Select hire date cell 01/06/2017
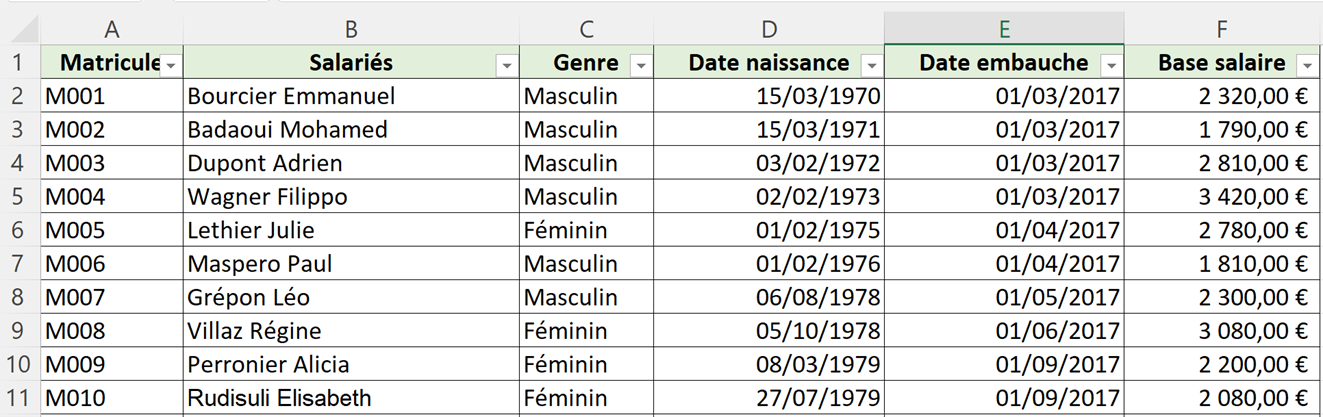1323x417 pixels. pos(1004,331)
